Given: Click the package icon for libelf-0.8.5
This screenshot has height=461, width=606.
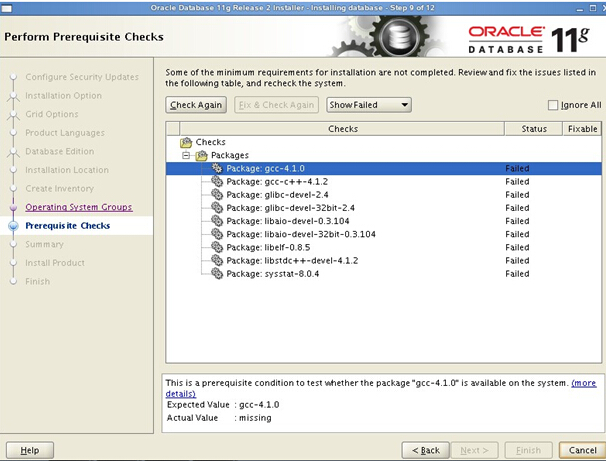Looking at the screenshot, I should tap(217, 247).
